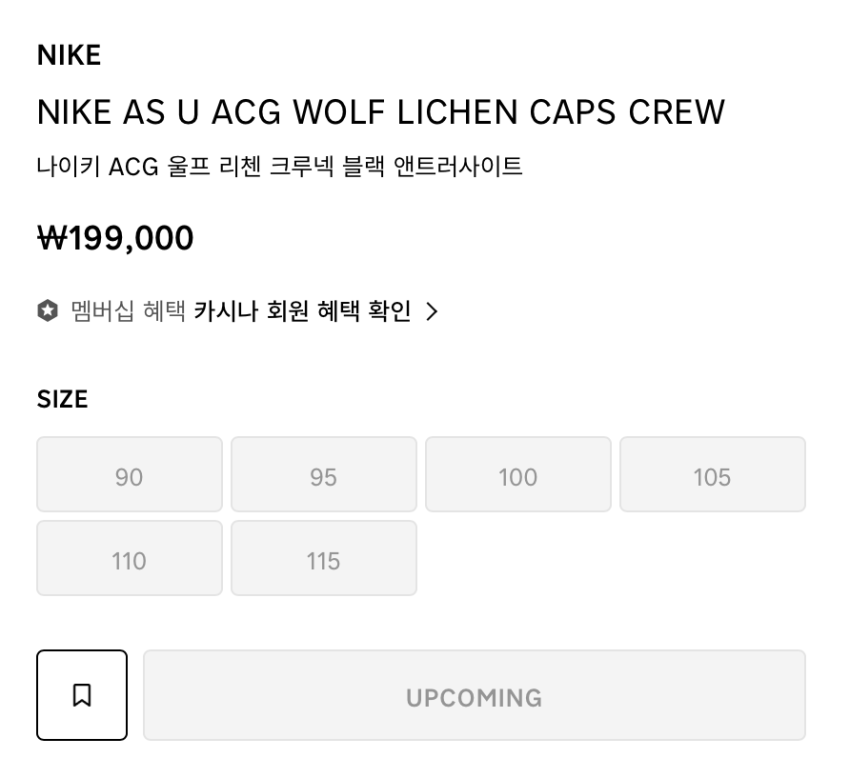
Task: Click the ₩199,000 price
Action: click(115, 238)
